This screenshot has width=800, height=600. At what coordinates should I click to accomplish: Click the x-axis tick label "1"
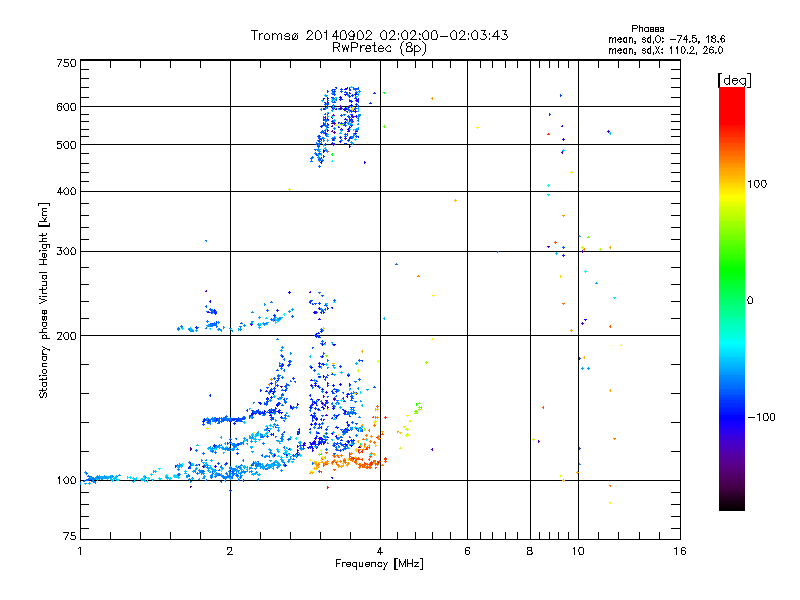point(80,551)
